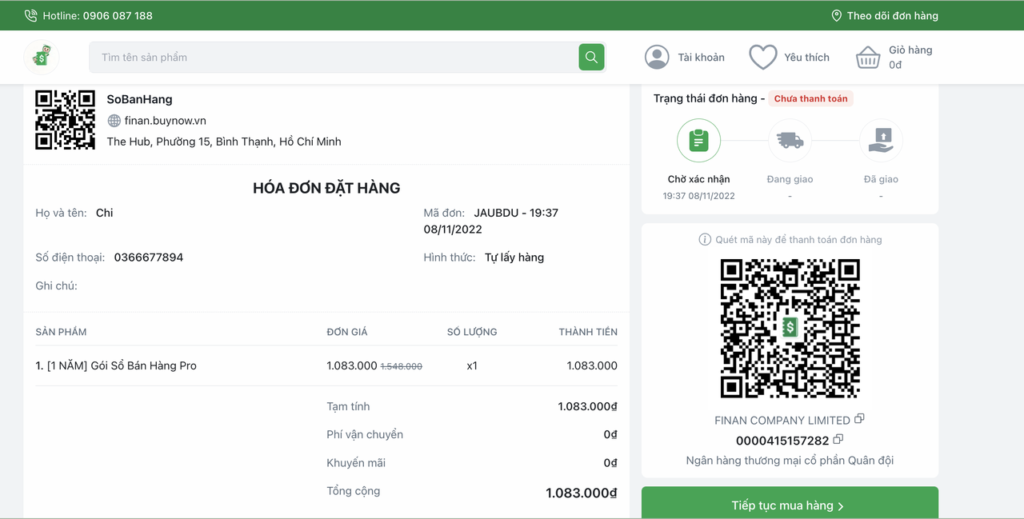Click the payment QR code image
The height and width of the screenshot is (519, 1024).
click(x=790, y=328)
